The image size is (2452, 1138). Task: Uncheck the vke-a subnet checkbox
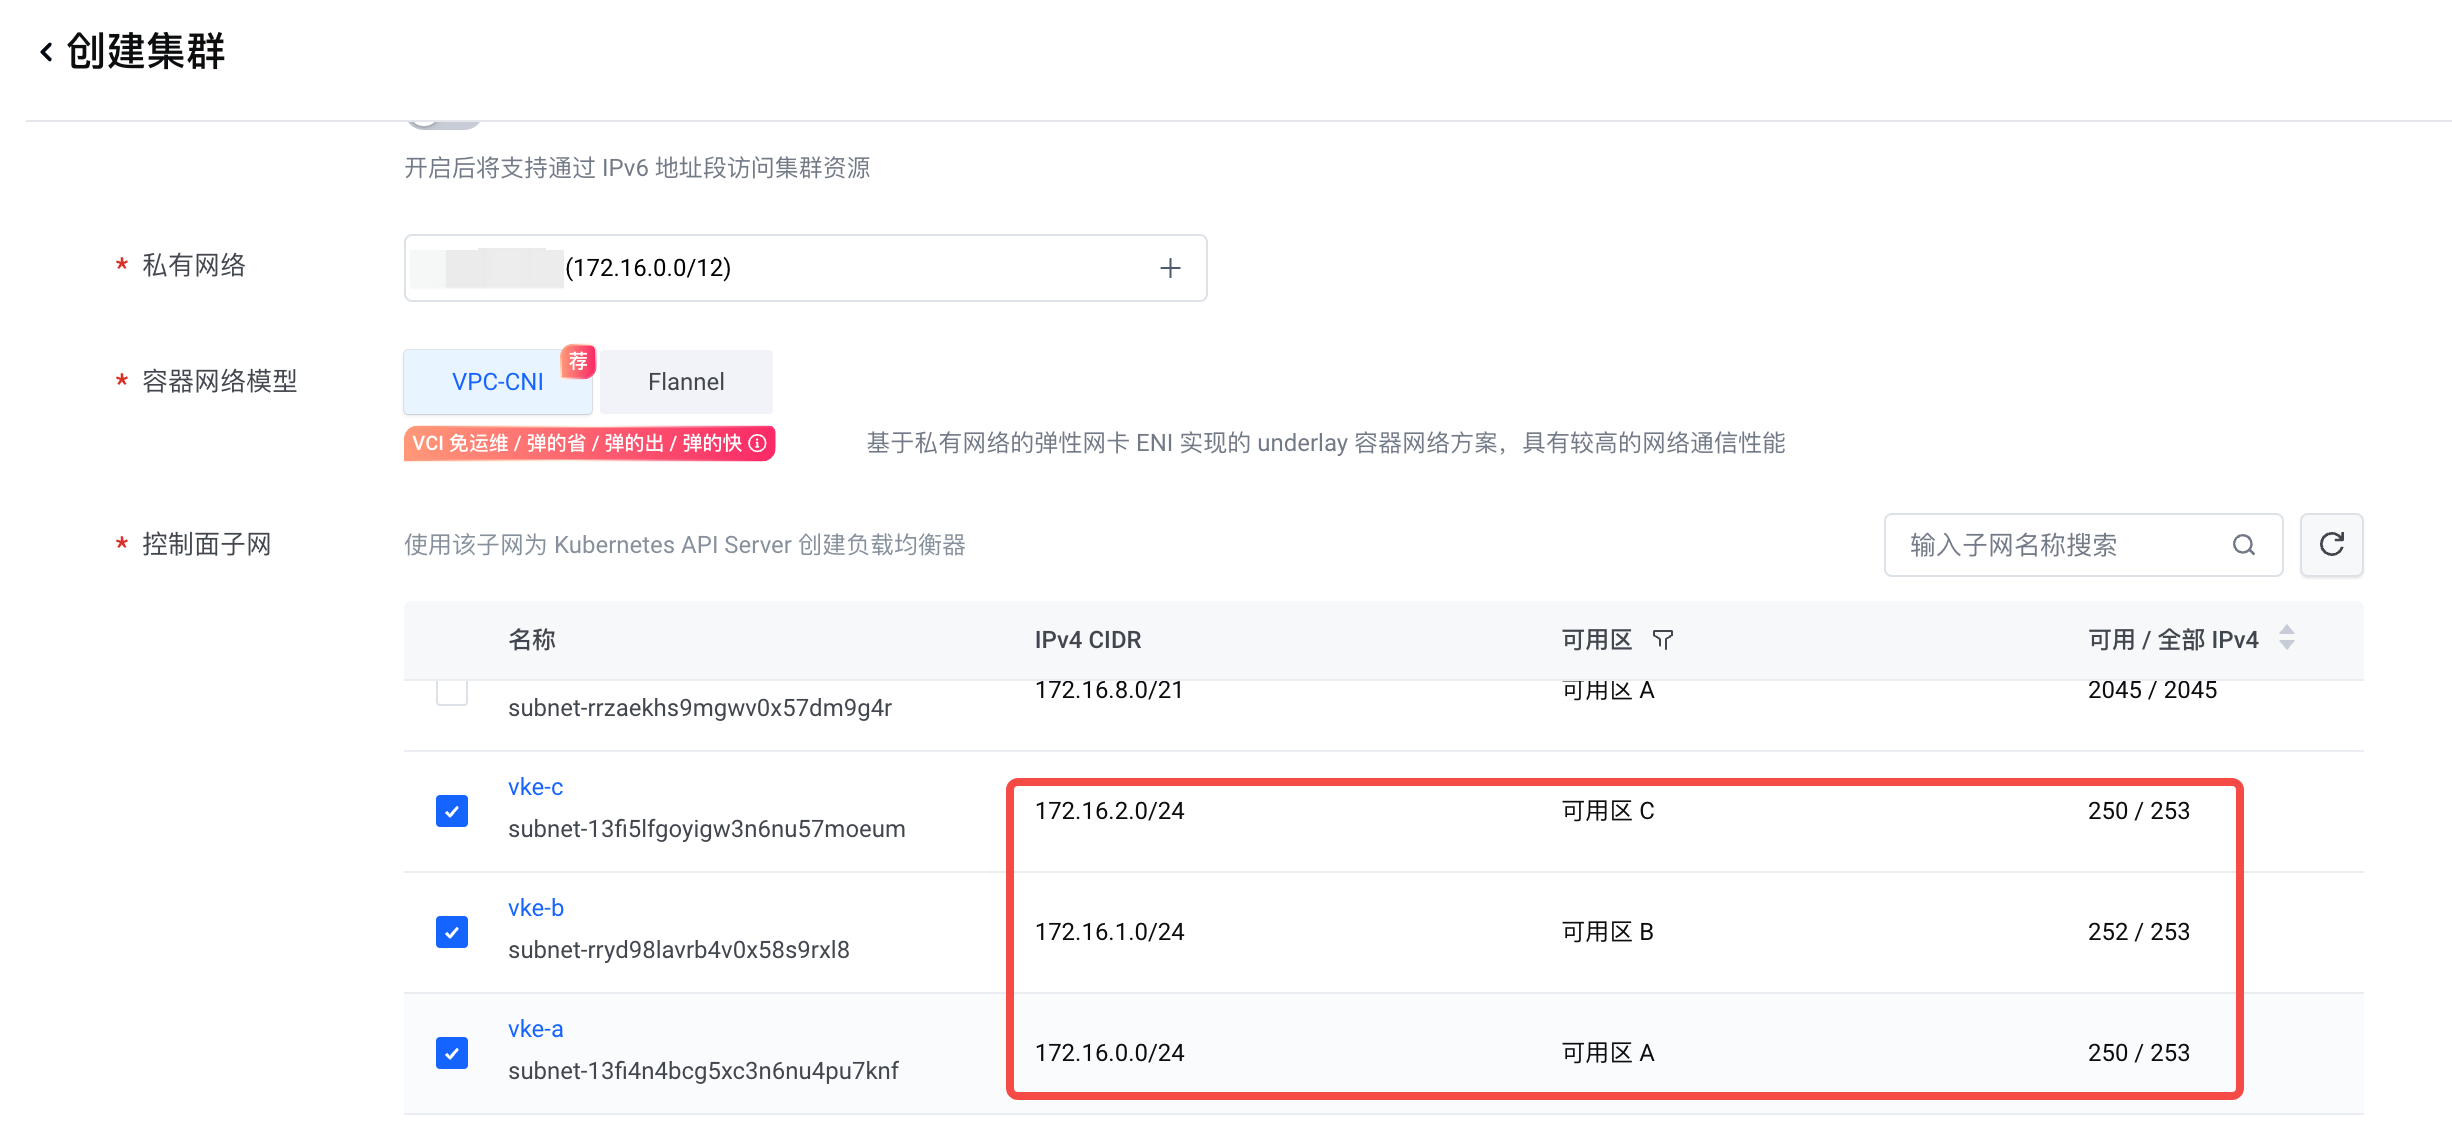pyautogui.click(x=452, y=1053)
